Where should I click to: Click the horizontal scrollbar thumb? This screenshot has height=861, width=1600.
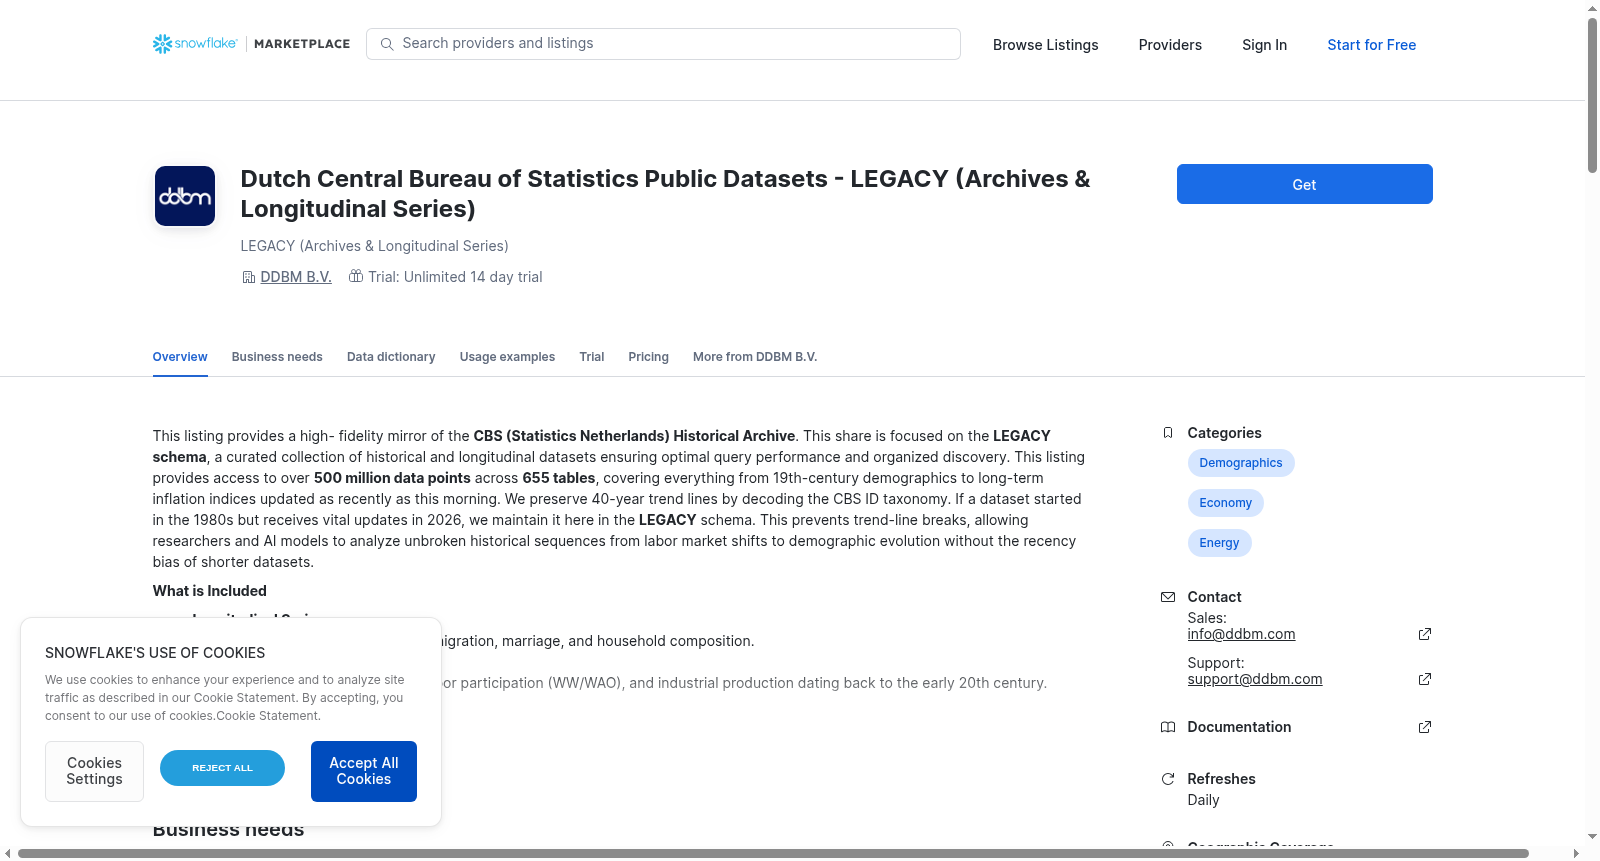click(773, 853)
